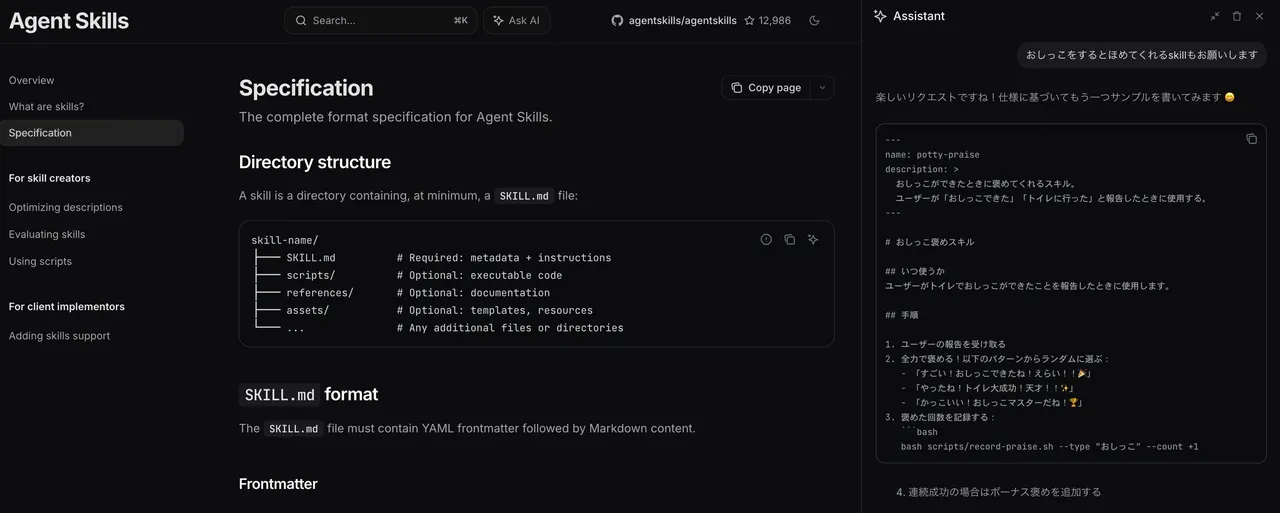Click the star count icon showing 12,986
Viewport: 1280px width, 513px height.
coord(749,21)
